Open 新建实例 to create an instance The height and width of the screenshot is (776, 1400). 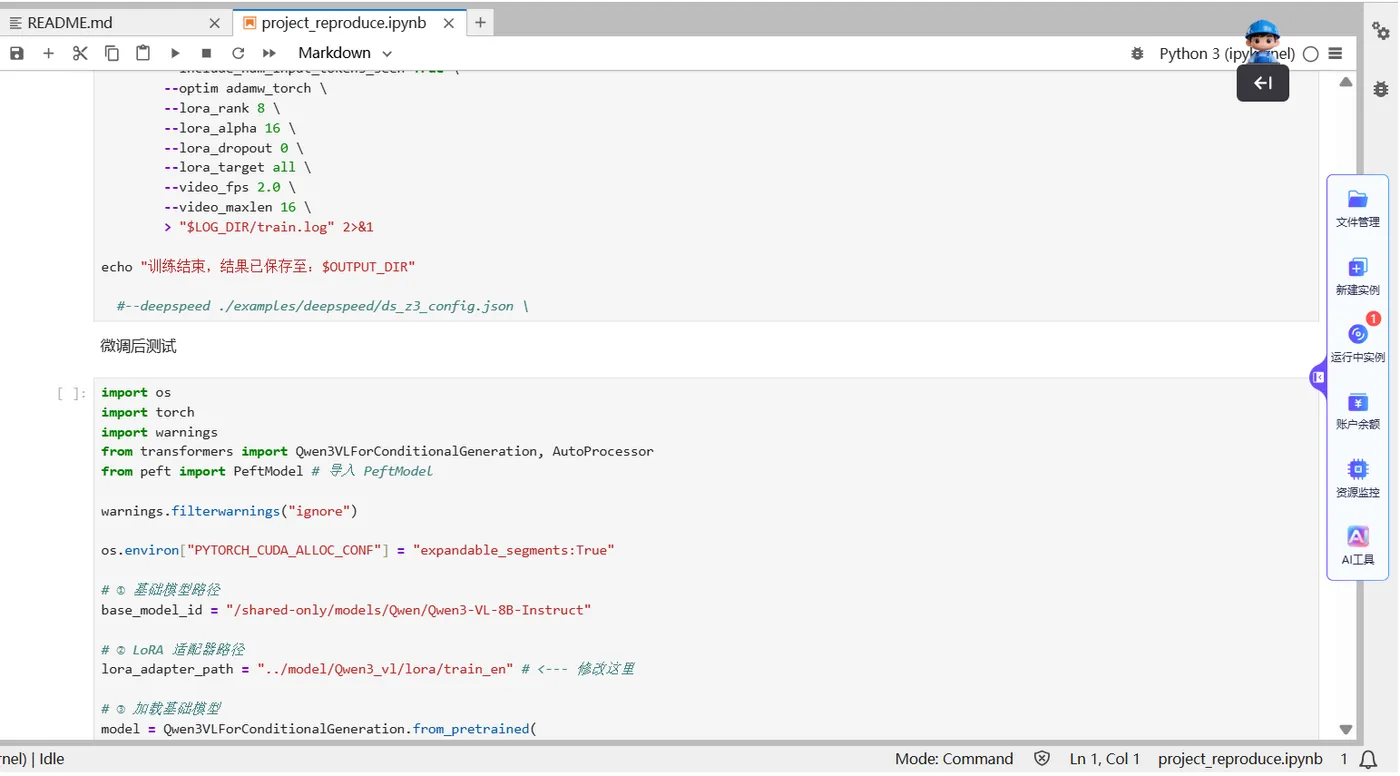[1357, 277]
